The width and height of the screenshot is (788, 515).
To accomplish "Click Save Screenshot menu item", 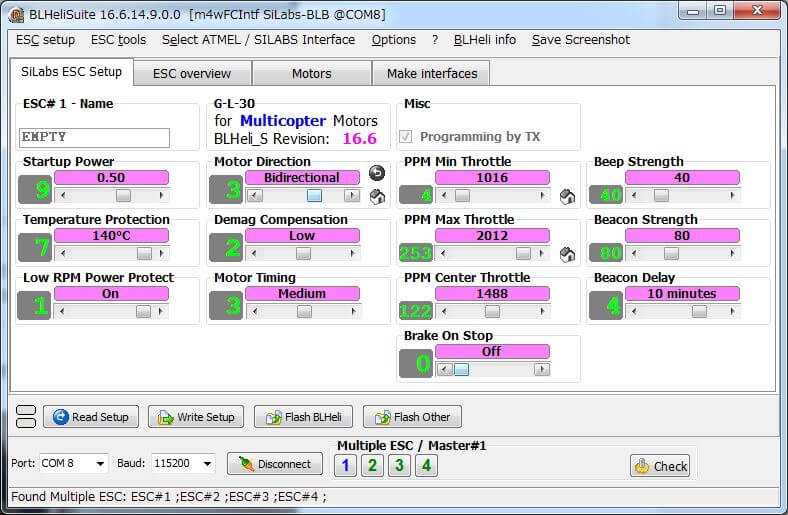I will [x=580, y=40].
